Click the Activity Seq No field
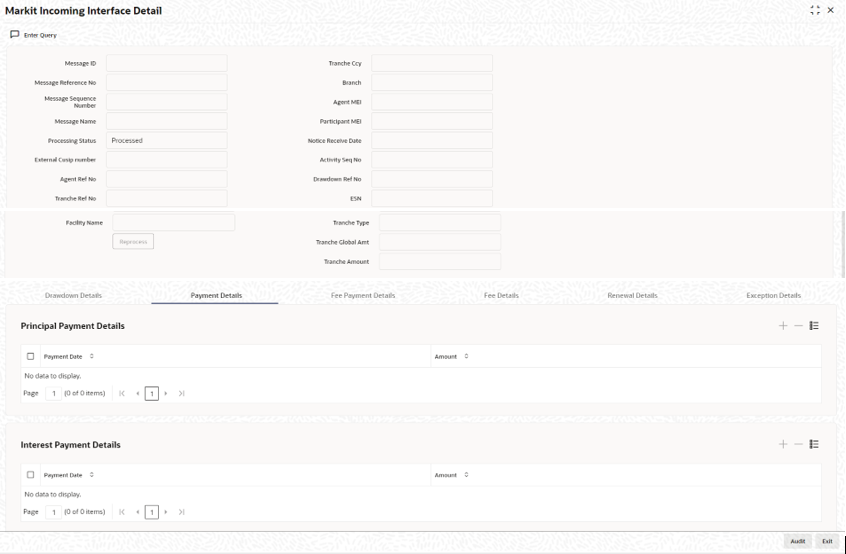This screenshot has width=846, height=554. click(432, 160)
